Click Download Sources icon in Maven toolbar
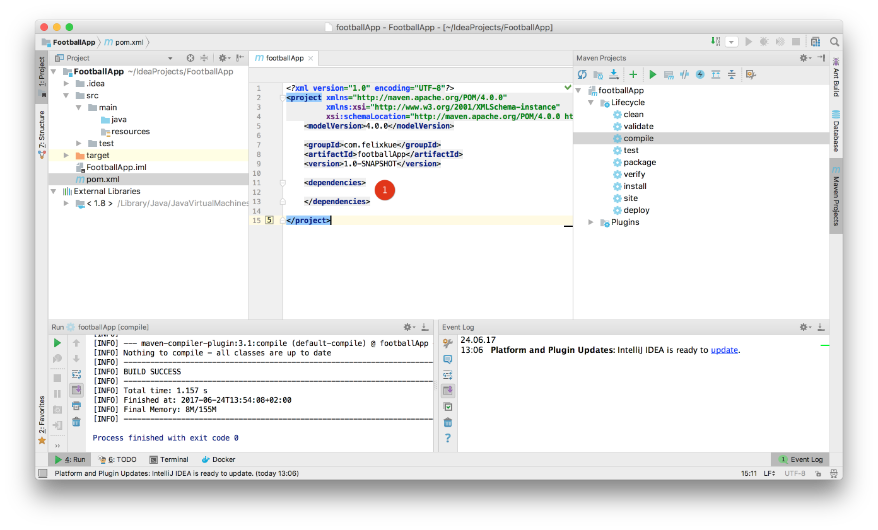Image resolution: width=878 pixels, height=530 pixels. coord(614,75)
